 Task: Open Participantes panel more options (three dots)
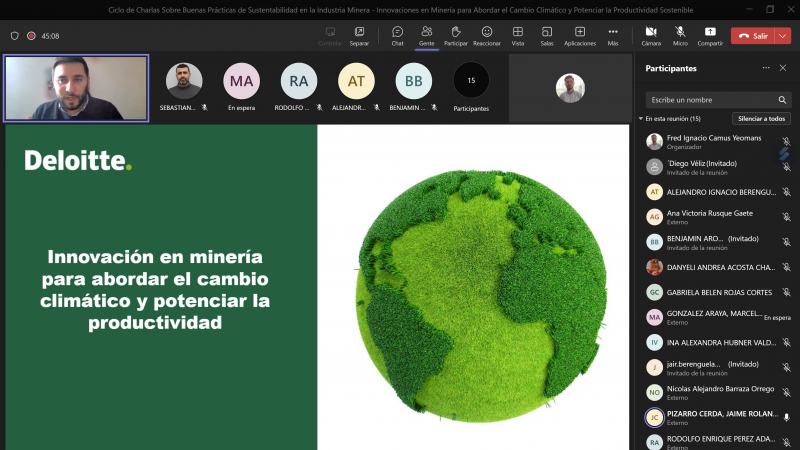[766, 68]
